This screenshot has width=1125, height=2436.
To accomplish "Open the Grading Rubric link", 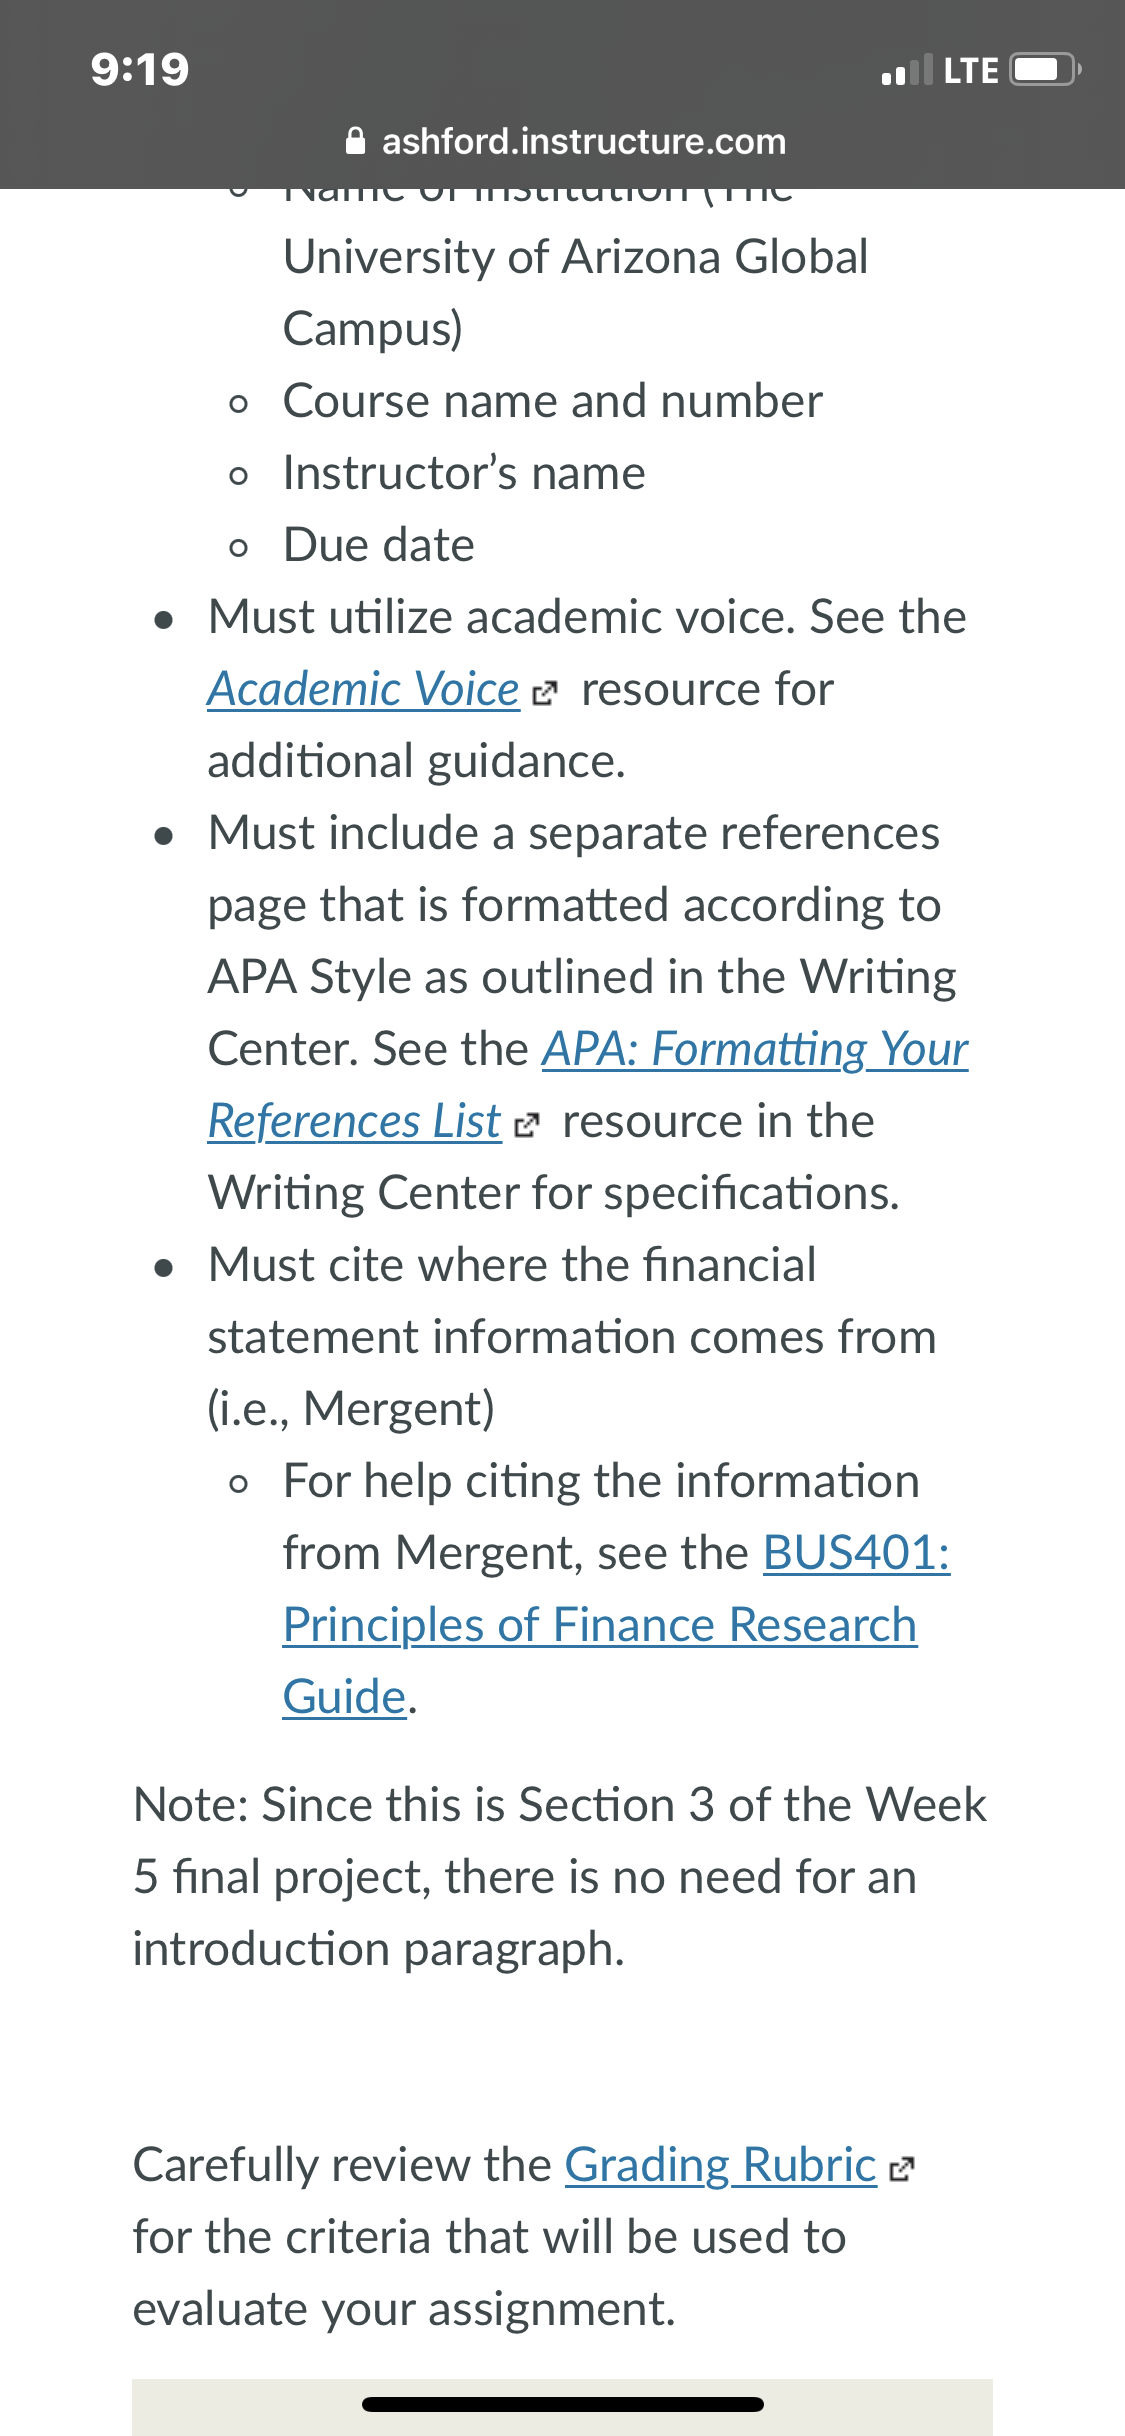I will point(721,2165).
